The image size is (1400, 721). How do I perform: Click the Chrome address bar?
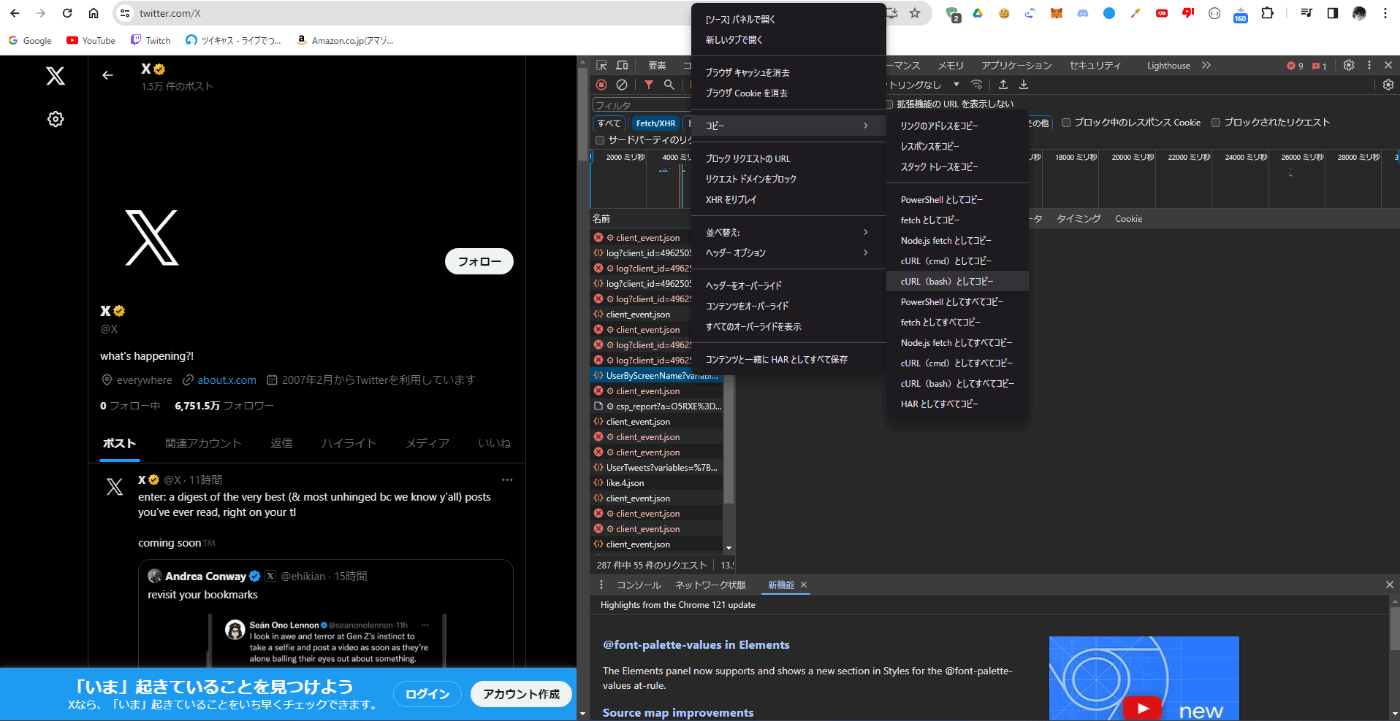500,13
